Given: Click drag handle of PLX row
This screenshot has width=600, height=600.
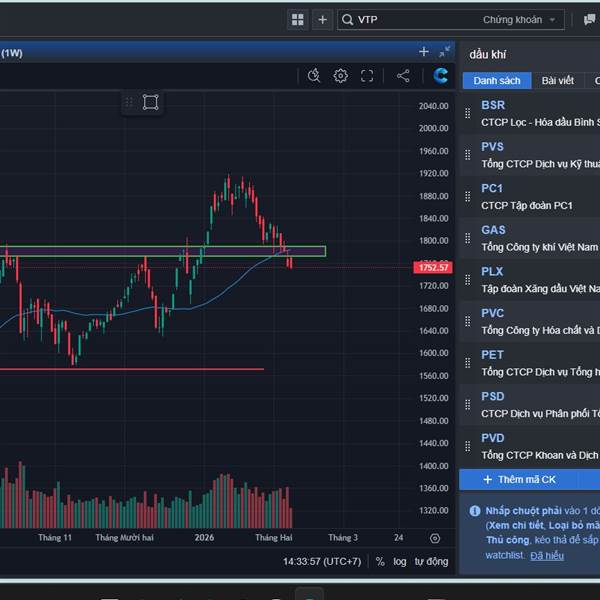Looking at the screenshot, I should coord(468,280).
